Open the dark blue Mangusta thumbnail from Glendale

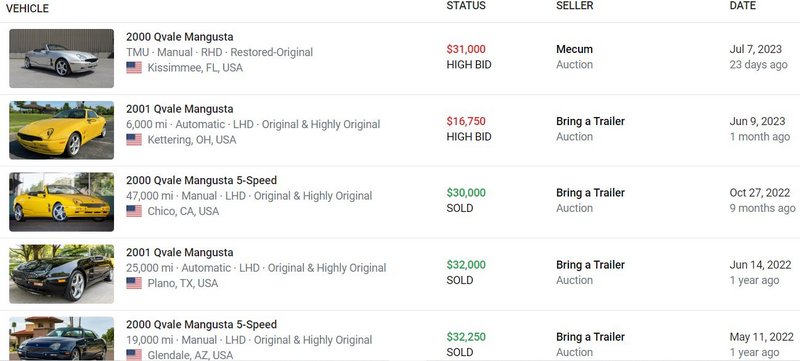62,339
